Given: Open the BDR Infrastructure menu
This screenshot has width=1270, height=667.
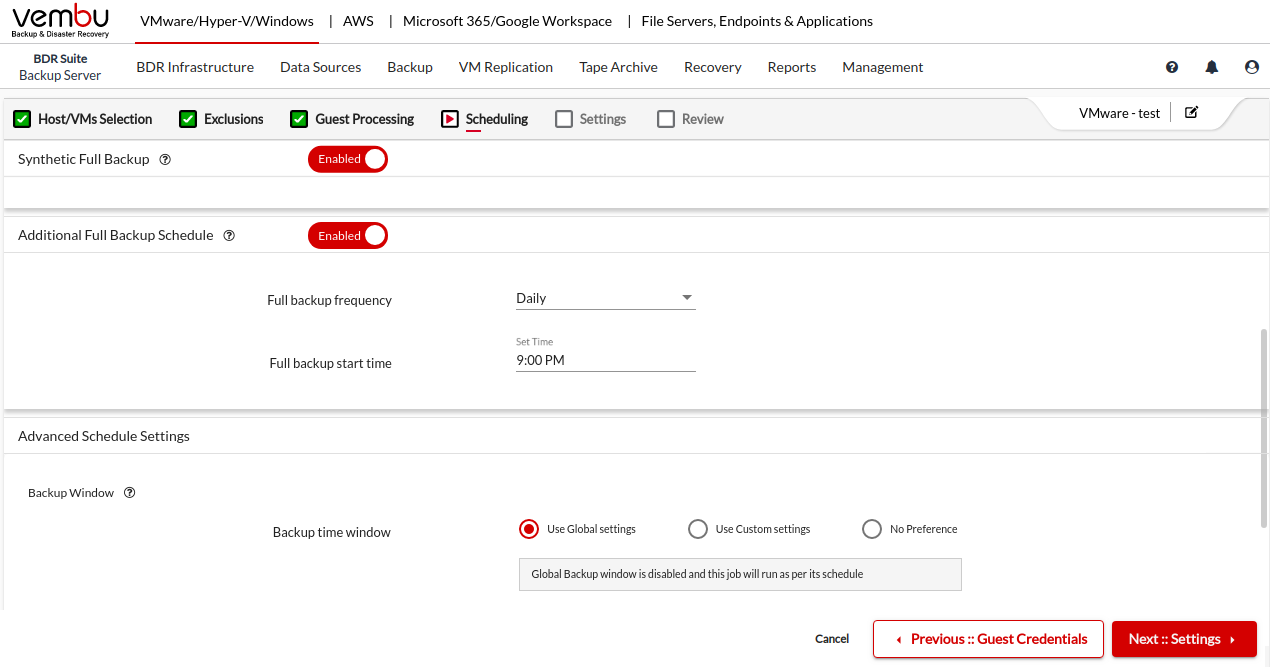Looking at the screenshot, I should point(195,67).
